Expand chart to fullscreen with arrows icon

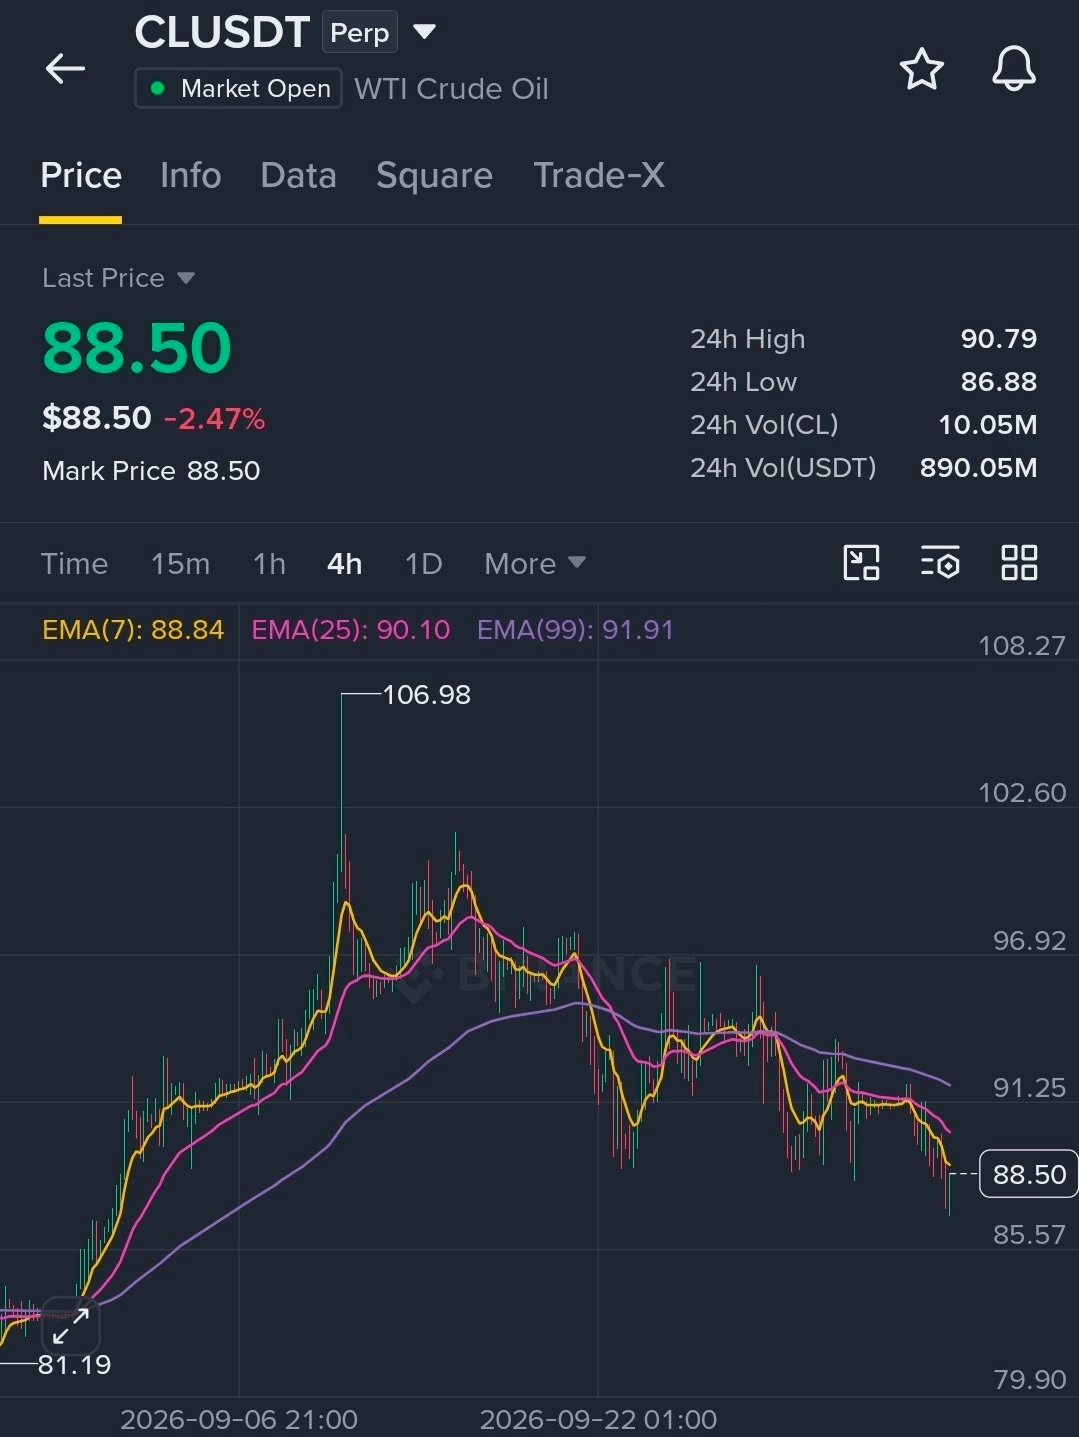(71, 1326)
